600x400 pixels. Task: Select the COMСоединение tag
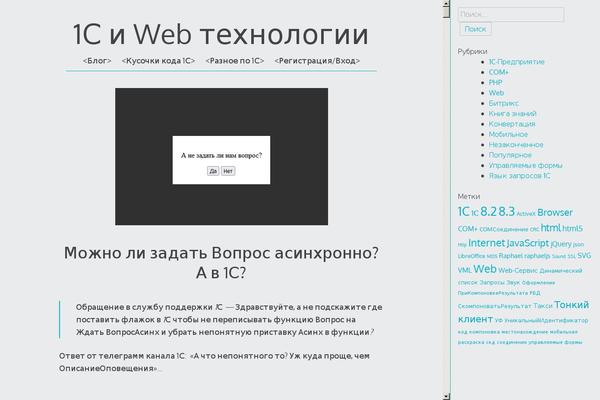[x=504, y=229]
